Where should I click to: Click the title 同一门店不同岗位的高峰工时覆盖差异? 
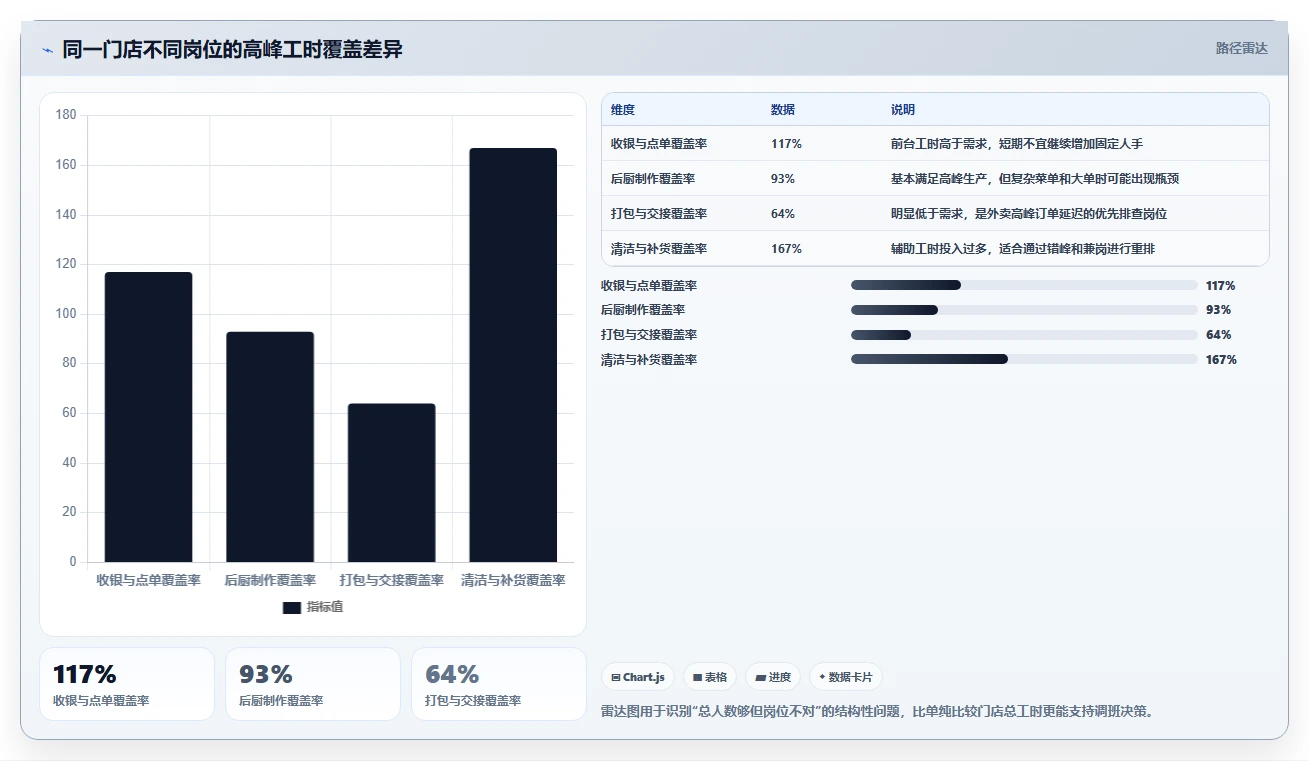pos(233,49)
